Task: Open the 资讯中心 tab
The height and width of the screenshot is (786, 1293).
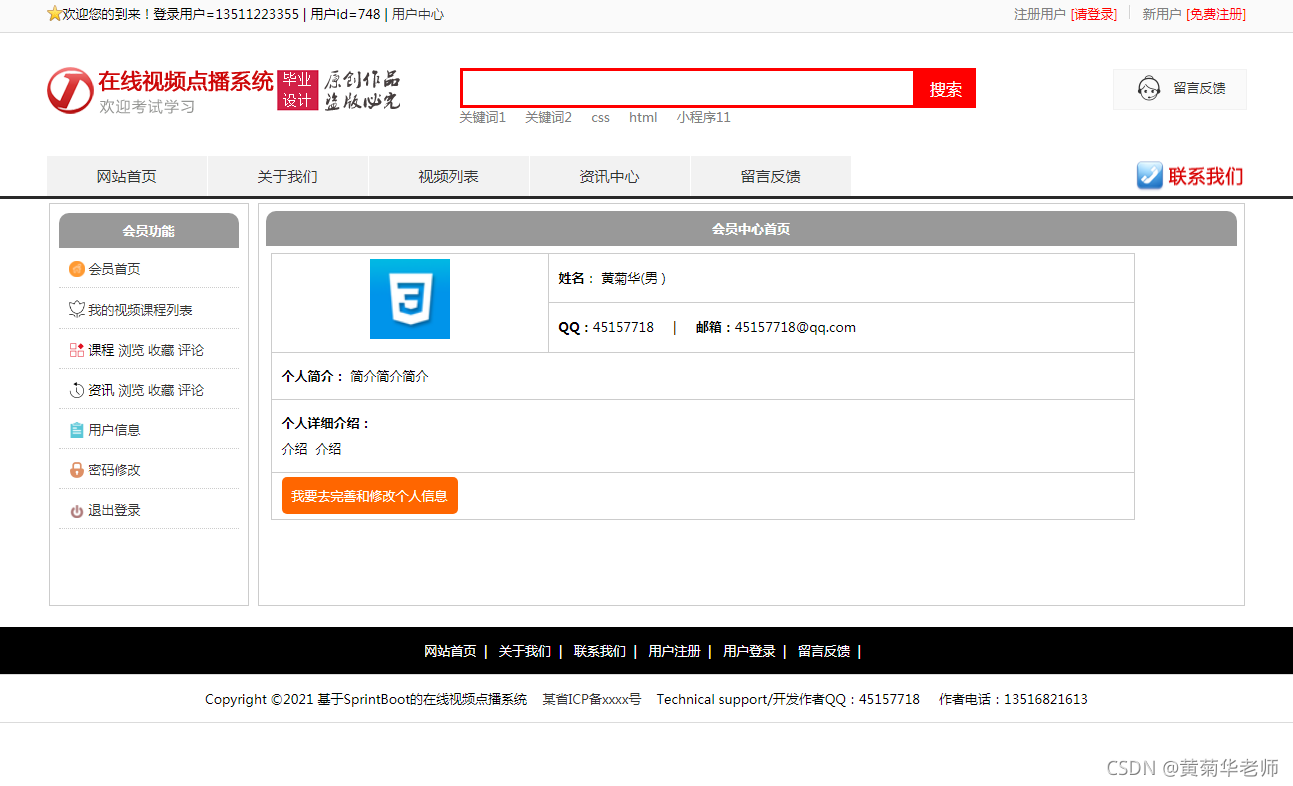Action: 610,176
